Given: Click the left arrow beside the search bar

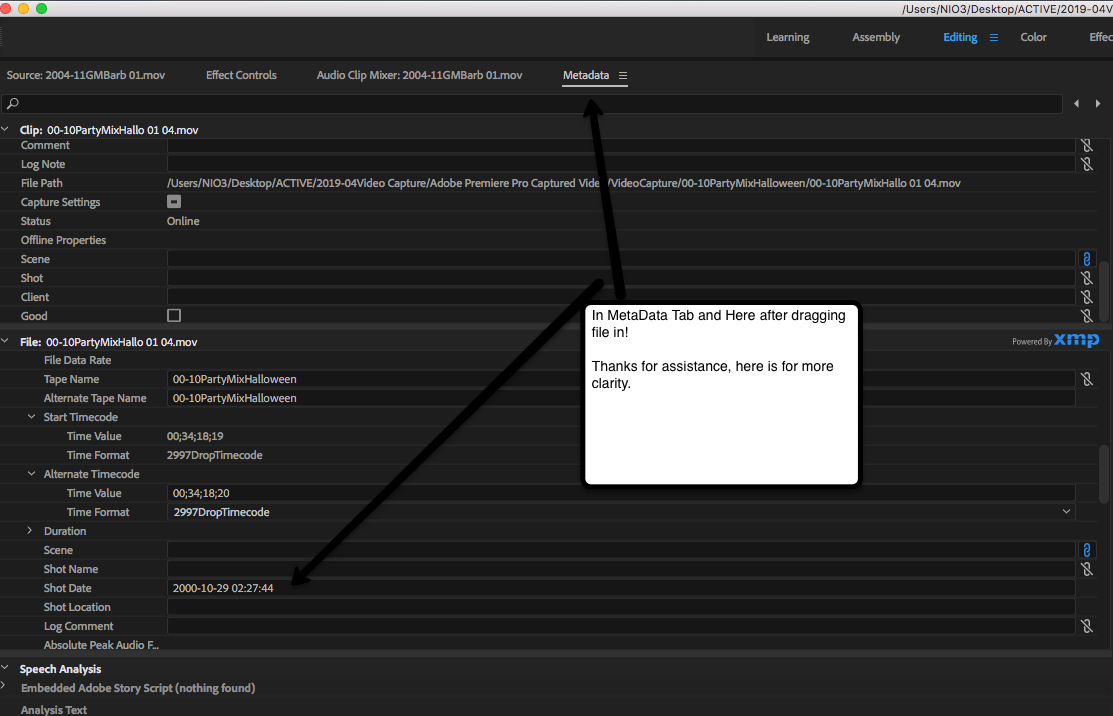Looking at the screenshot, I should pos(1077,103).
